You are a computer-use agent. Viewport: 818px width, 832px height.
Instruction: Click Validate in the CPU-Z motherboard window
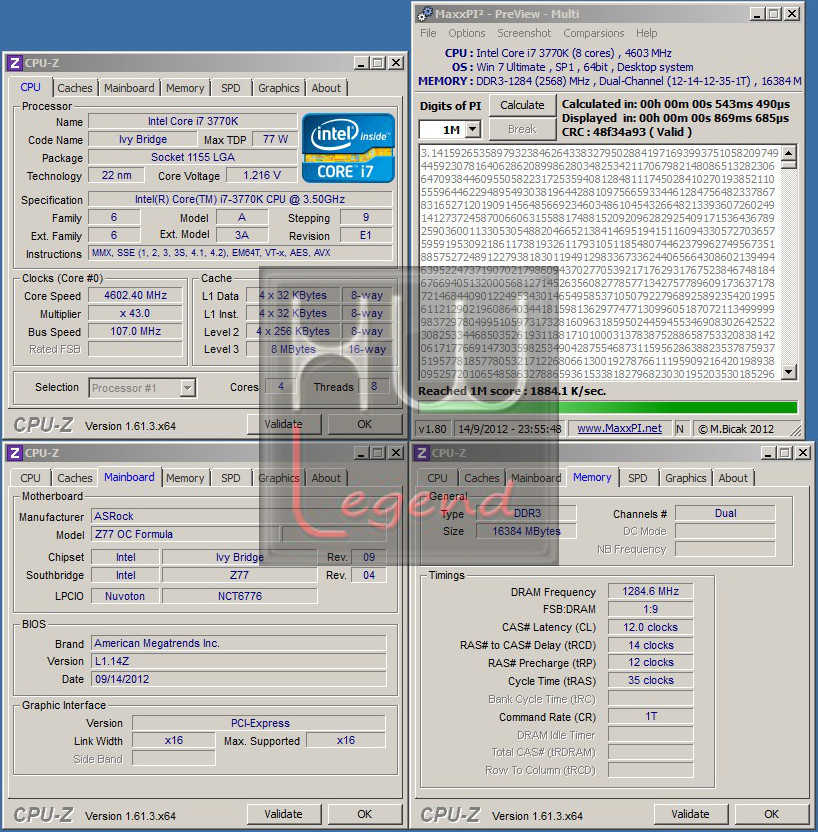[x=284, y=814]
